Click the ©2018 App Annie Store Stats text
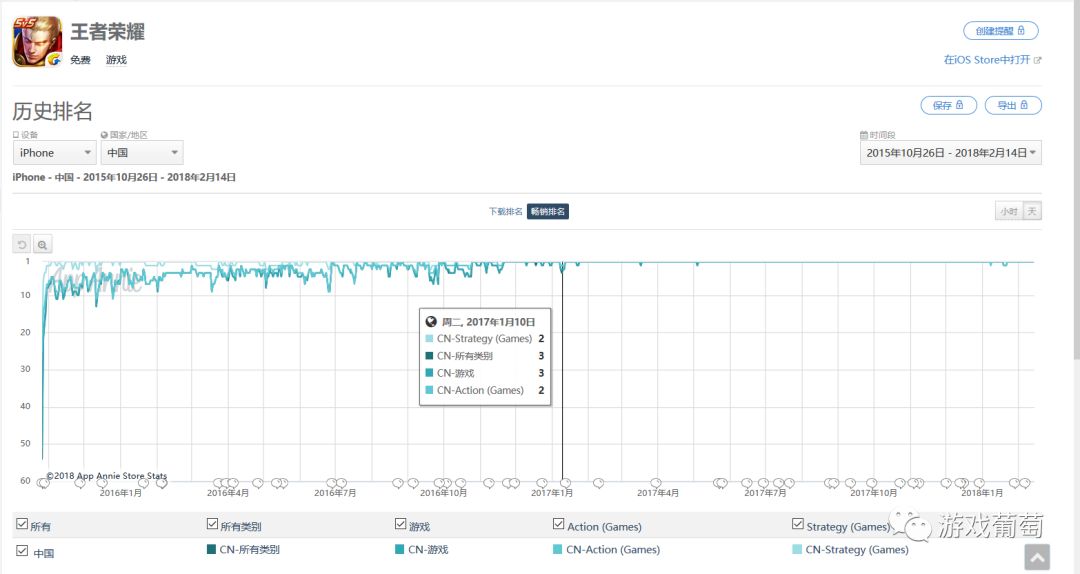1080x574 pixels. point(107,475)
